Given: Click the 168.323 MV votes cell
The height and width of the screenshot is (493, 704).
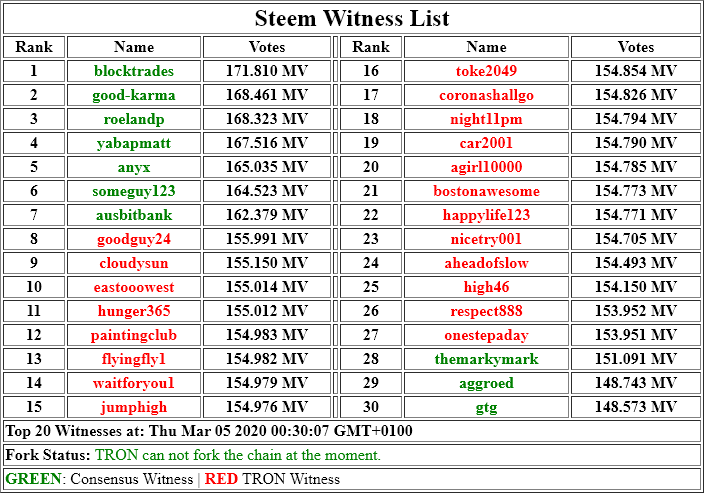Looking at the screenshot, I should 267,119.
